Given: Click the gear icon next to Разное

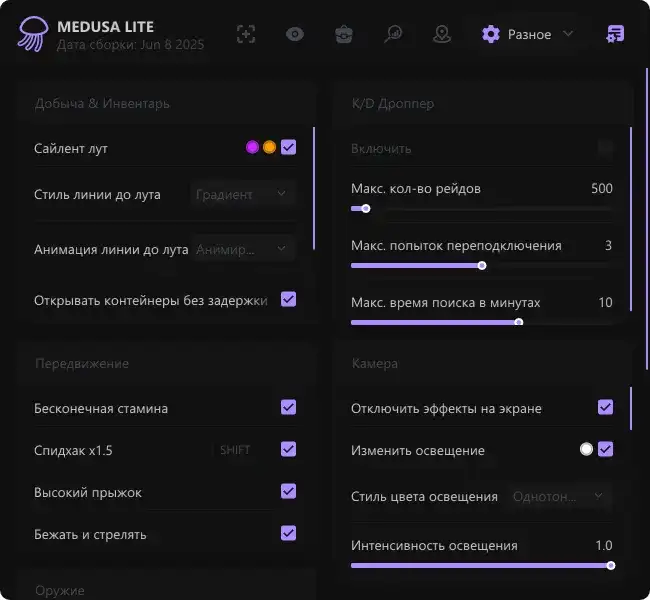Looking at the screenshot, I should pyautogui.click(x=490, y=34).
